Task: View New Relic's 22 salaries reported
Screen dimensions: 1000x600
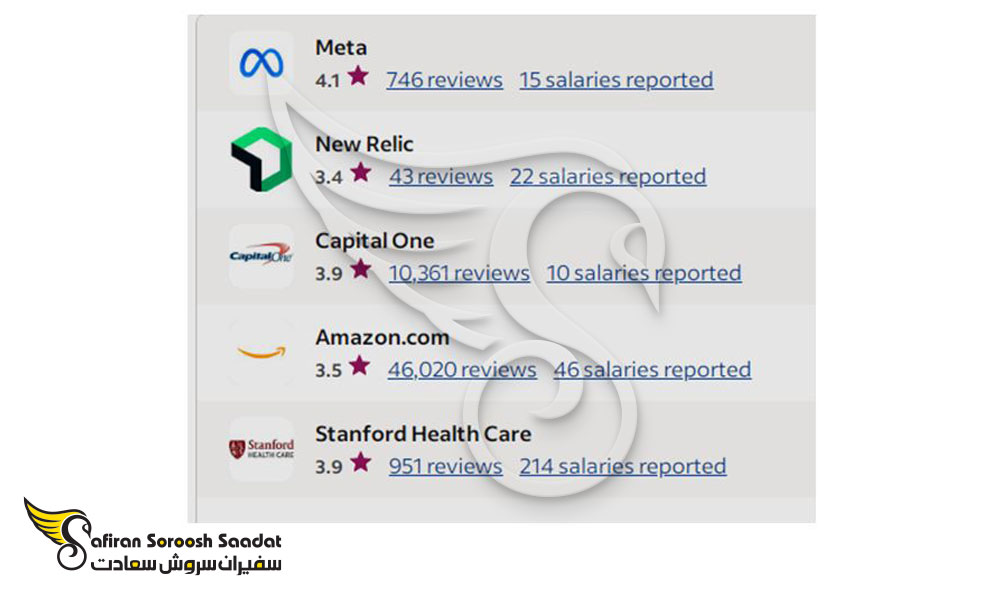Action: [x=608, y=177]
